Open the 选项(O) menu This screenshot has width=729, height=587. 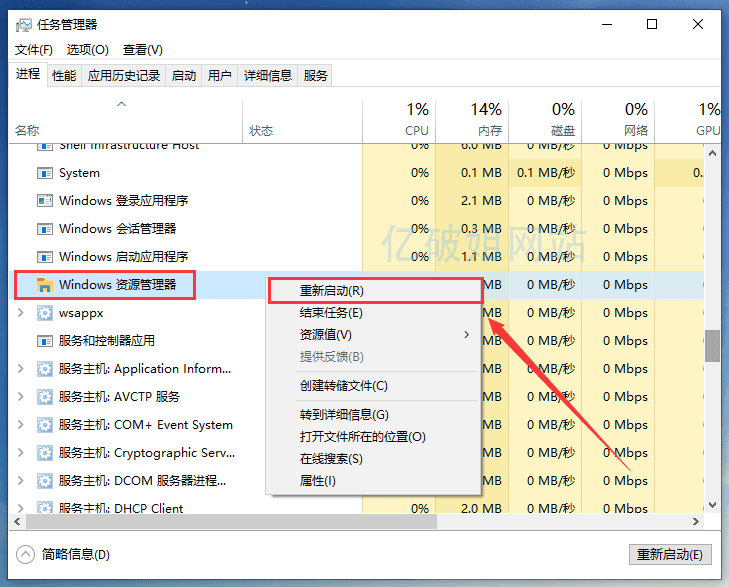(x=87, y=50)
